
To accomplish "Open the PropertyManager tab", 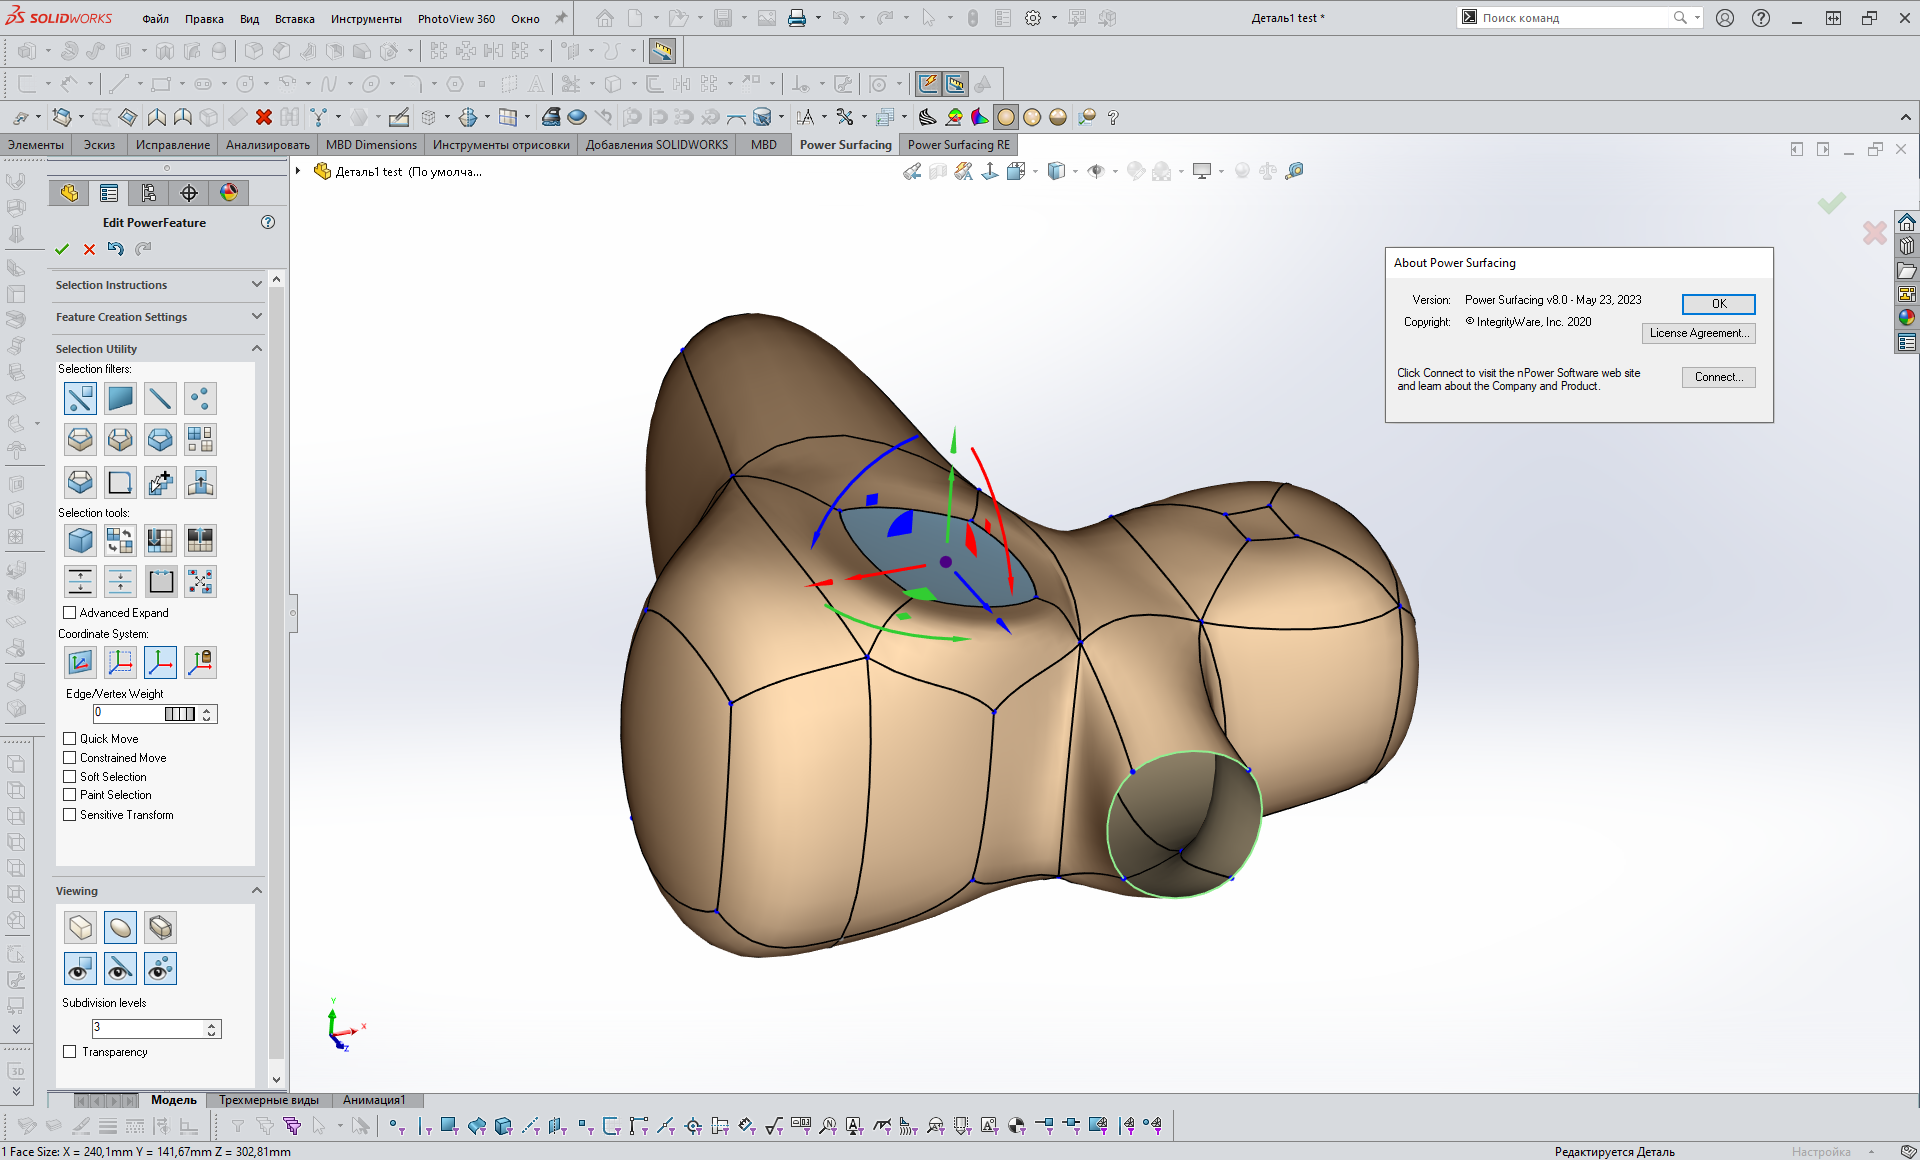I will pyautogui.click(x=109, y=193).
